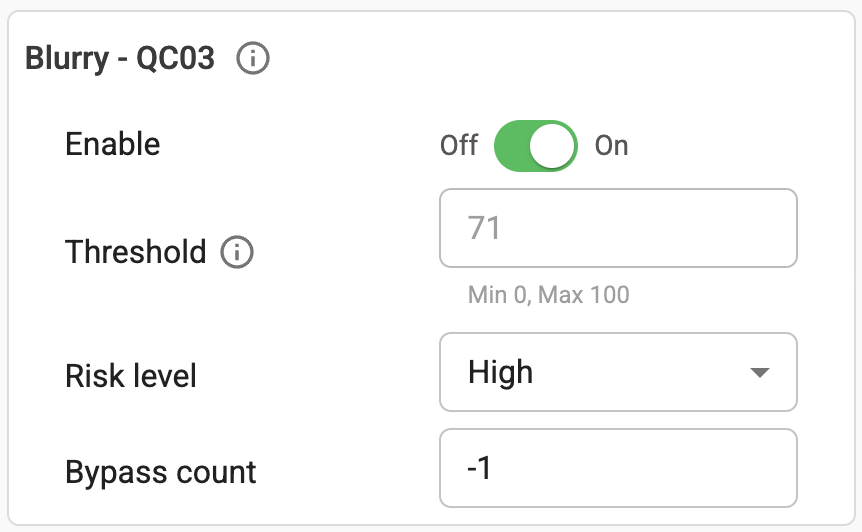Click the Risk level dropdown arrow
Screen dimensions: 862x532
(x=760, y=373)
